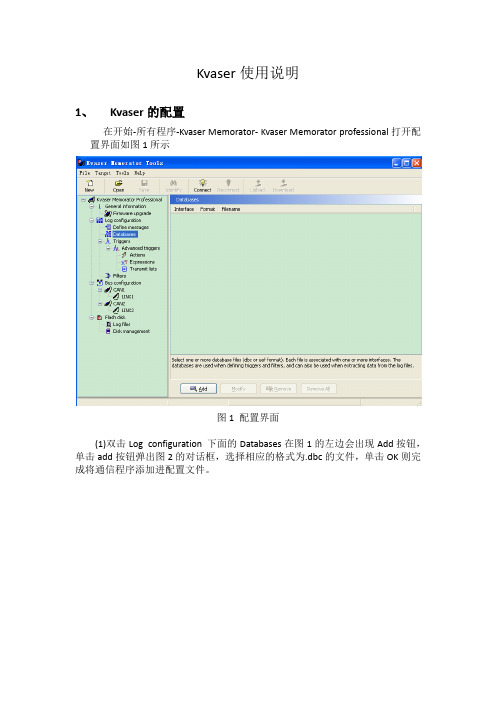Screen dimensions: 496x702
Task: Click the Remove All button
Action: point(318,389)
